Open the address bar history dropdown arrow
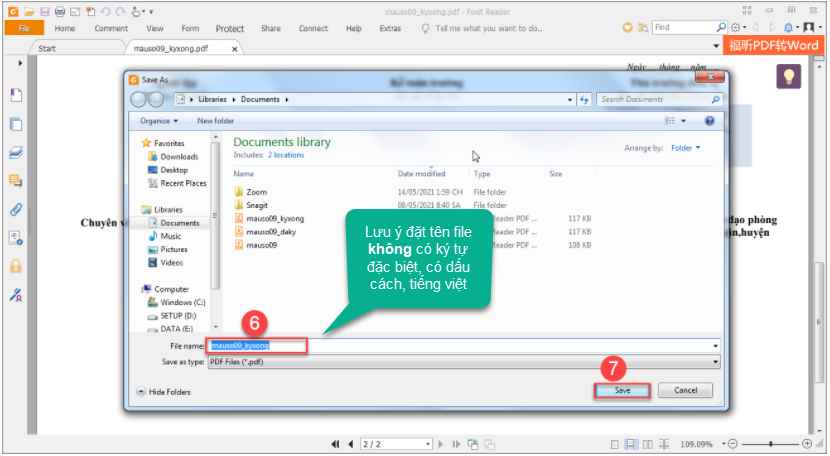 [x=570, y=100]
